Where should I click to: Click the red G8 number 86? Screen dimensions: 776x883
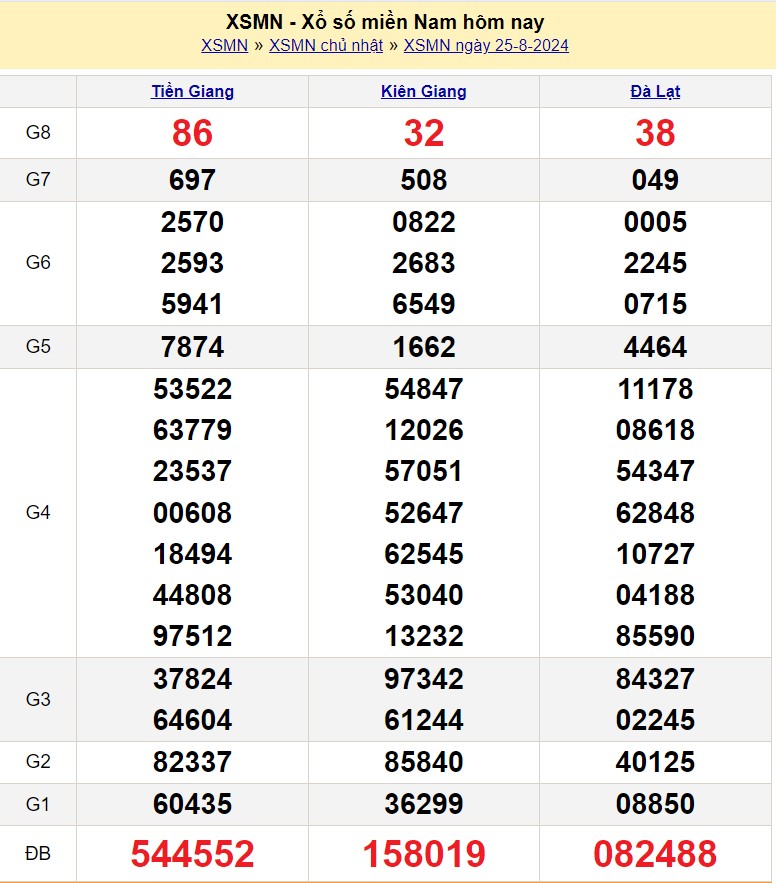click(x=192, y=132)
